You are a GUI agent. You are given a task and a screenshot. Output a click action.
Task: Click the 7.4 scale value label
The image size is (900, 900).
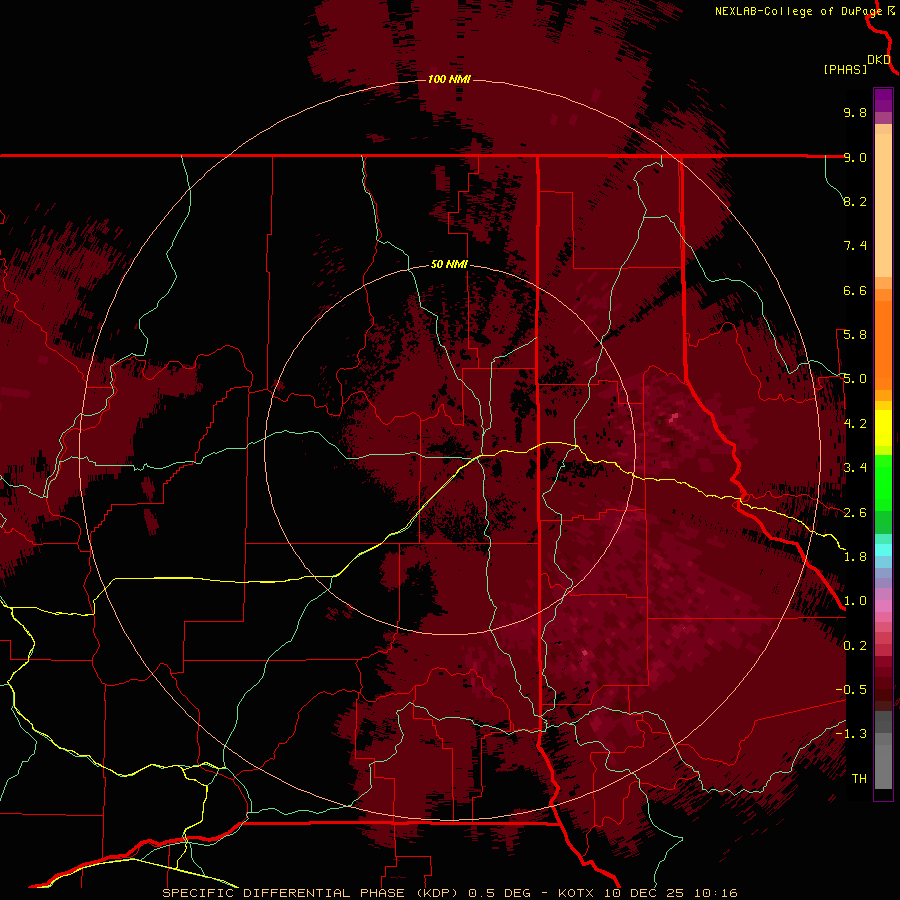pyautogui.click(x=855, y=246)
